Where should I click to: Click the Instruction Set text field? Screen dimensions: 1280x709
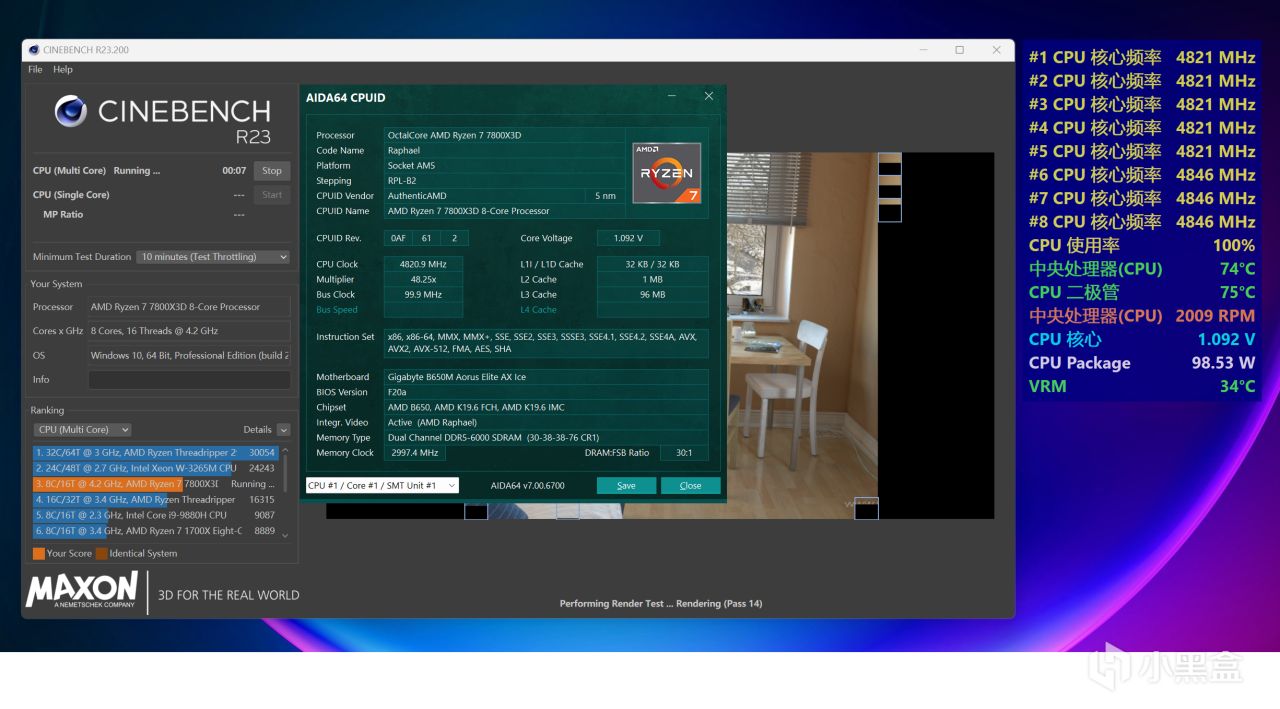tap(546, 343)
